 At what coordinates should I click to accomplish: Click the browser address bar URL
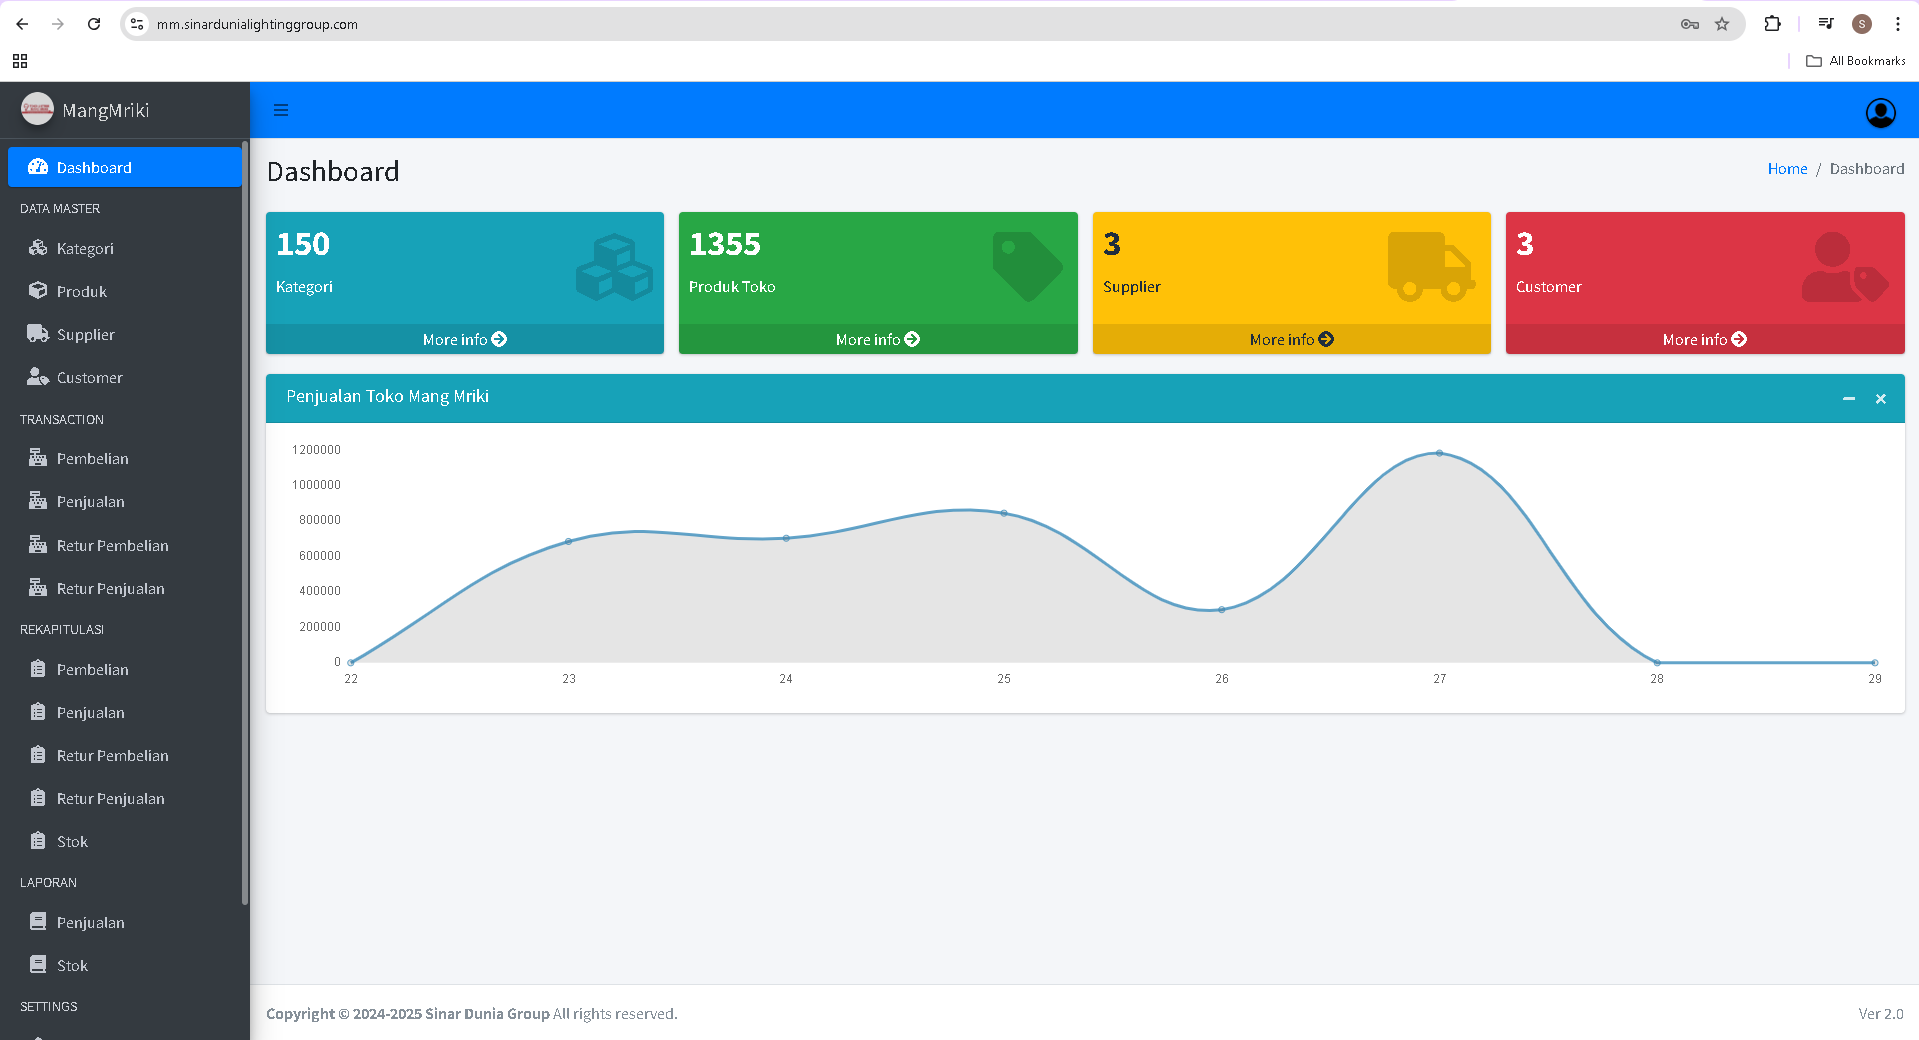(257, 24)
